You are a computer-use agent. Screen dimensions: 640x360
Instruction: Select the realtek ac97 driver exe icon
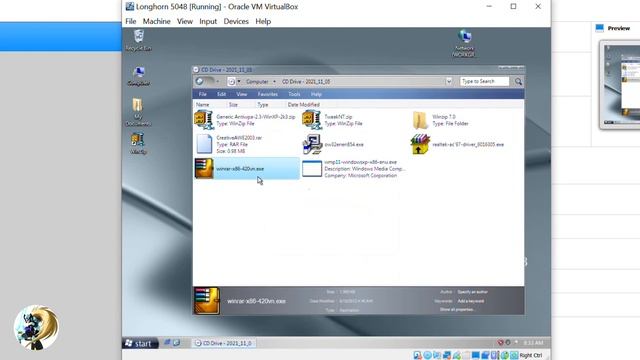tap(420, 144)
